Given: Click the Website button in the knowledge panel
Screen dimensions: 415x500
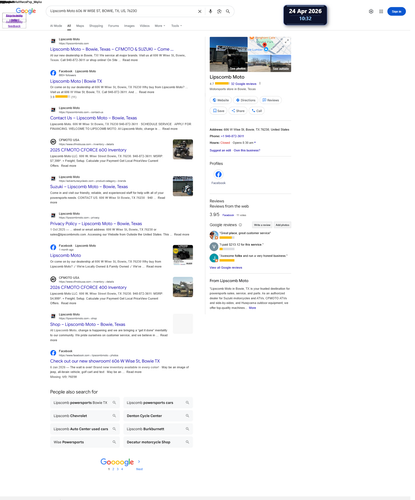Looking at the screenshot, I should pos(221,100).
